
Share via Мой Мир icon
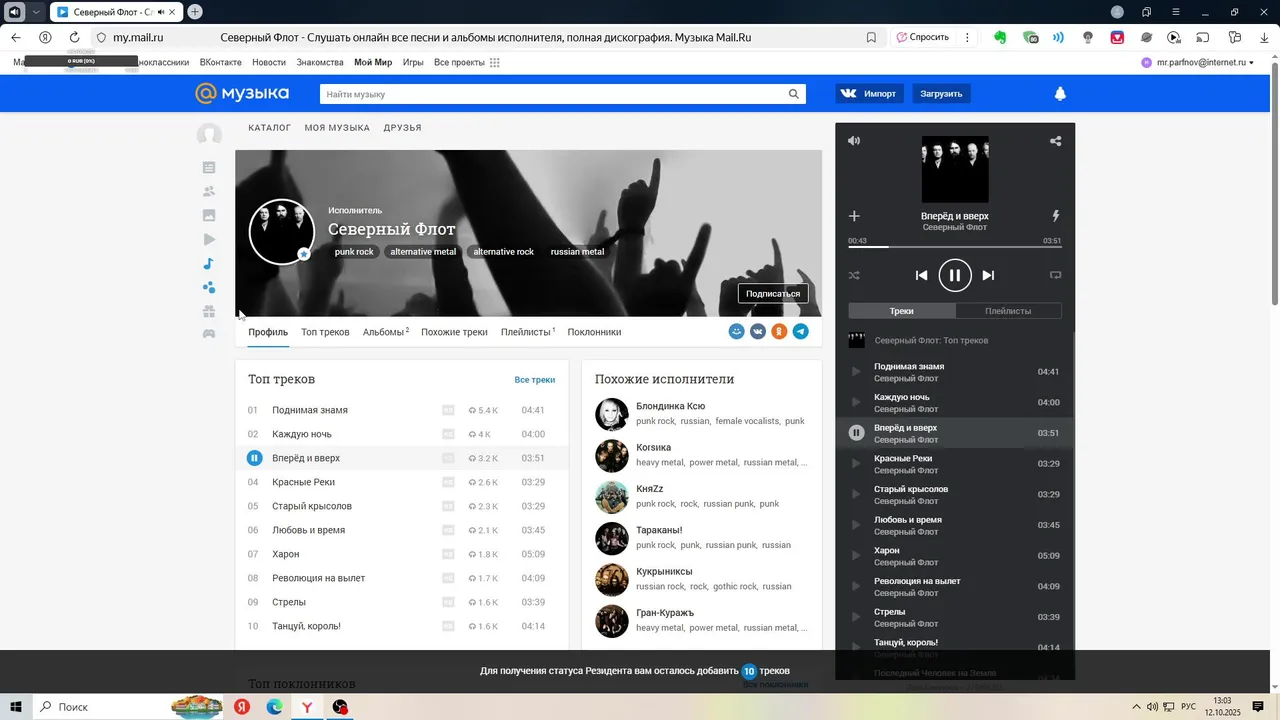pos(737,331)
